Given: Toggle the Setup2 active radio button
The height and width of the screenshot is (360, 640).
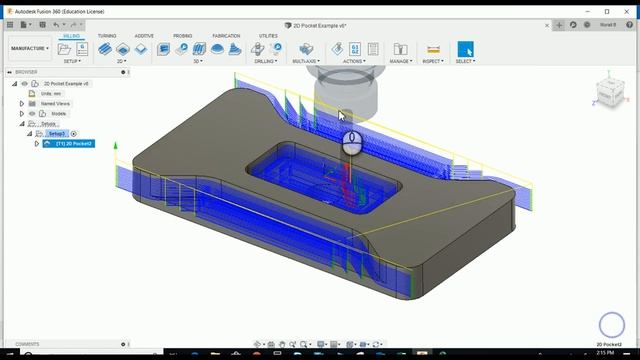Looking at the screenshot, I should pos(73,133).
